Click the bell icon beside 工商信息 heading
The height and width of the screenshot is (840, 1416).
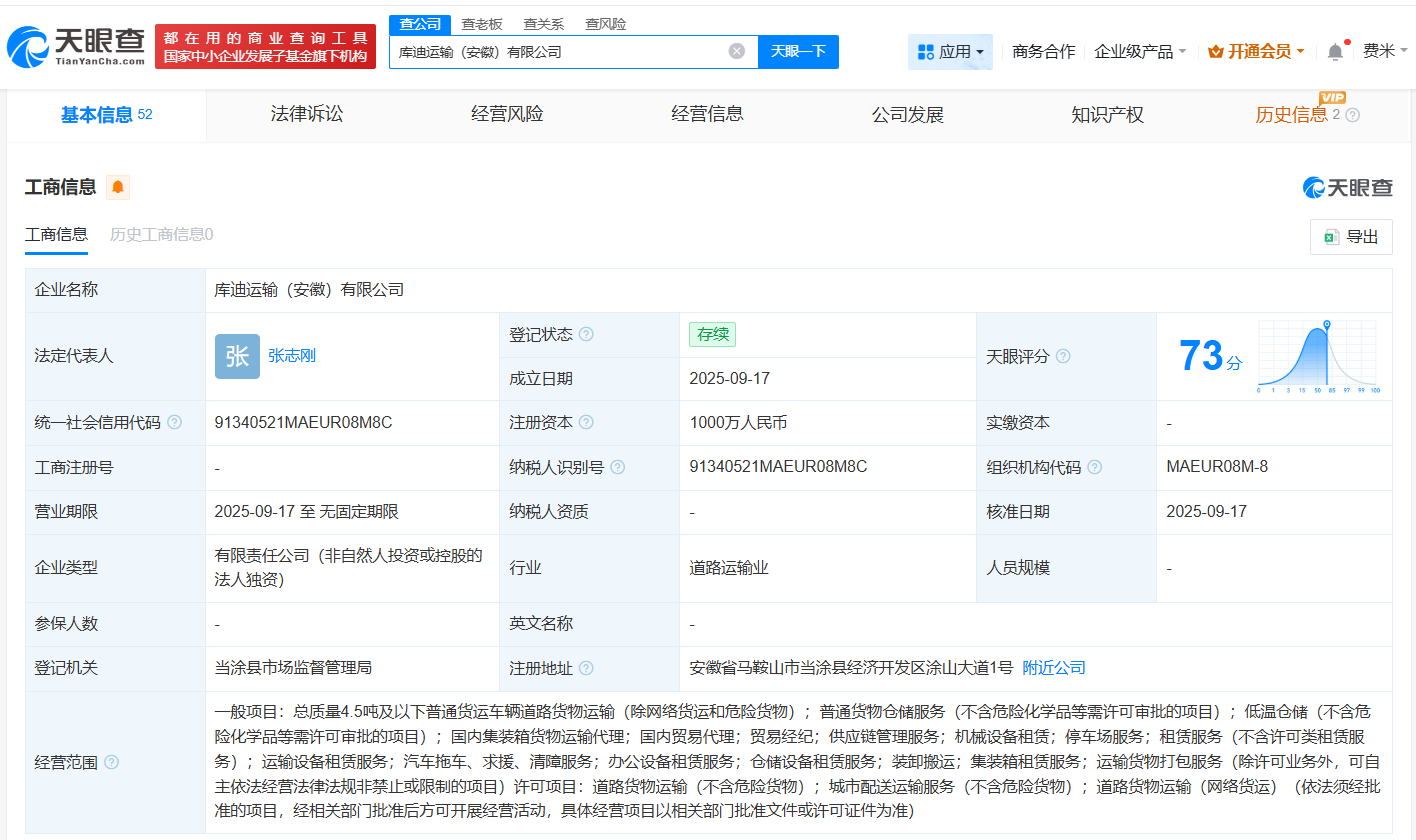pyautogui.click(x=117, y=187)
